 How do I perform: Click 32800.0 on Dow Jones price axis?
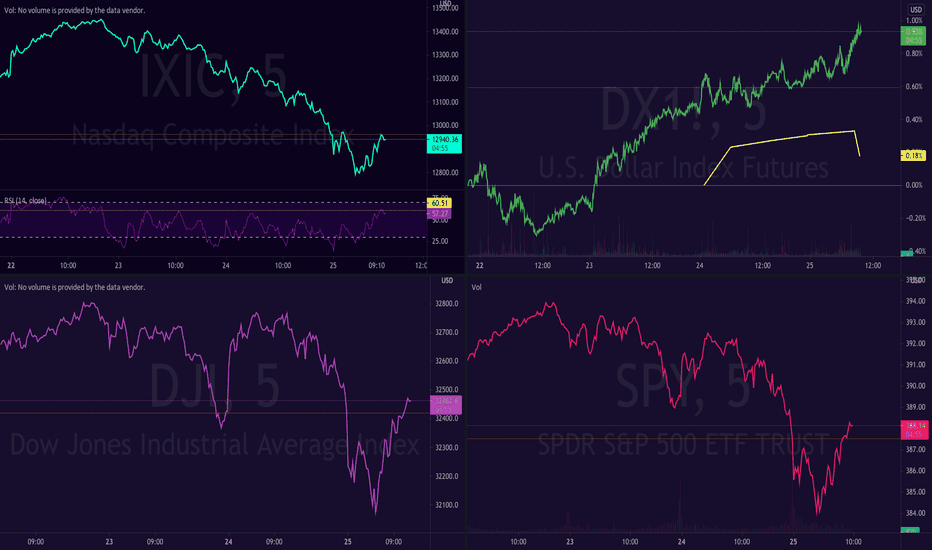click(447, 304)
